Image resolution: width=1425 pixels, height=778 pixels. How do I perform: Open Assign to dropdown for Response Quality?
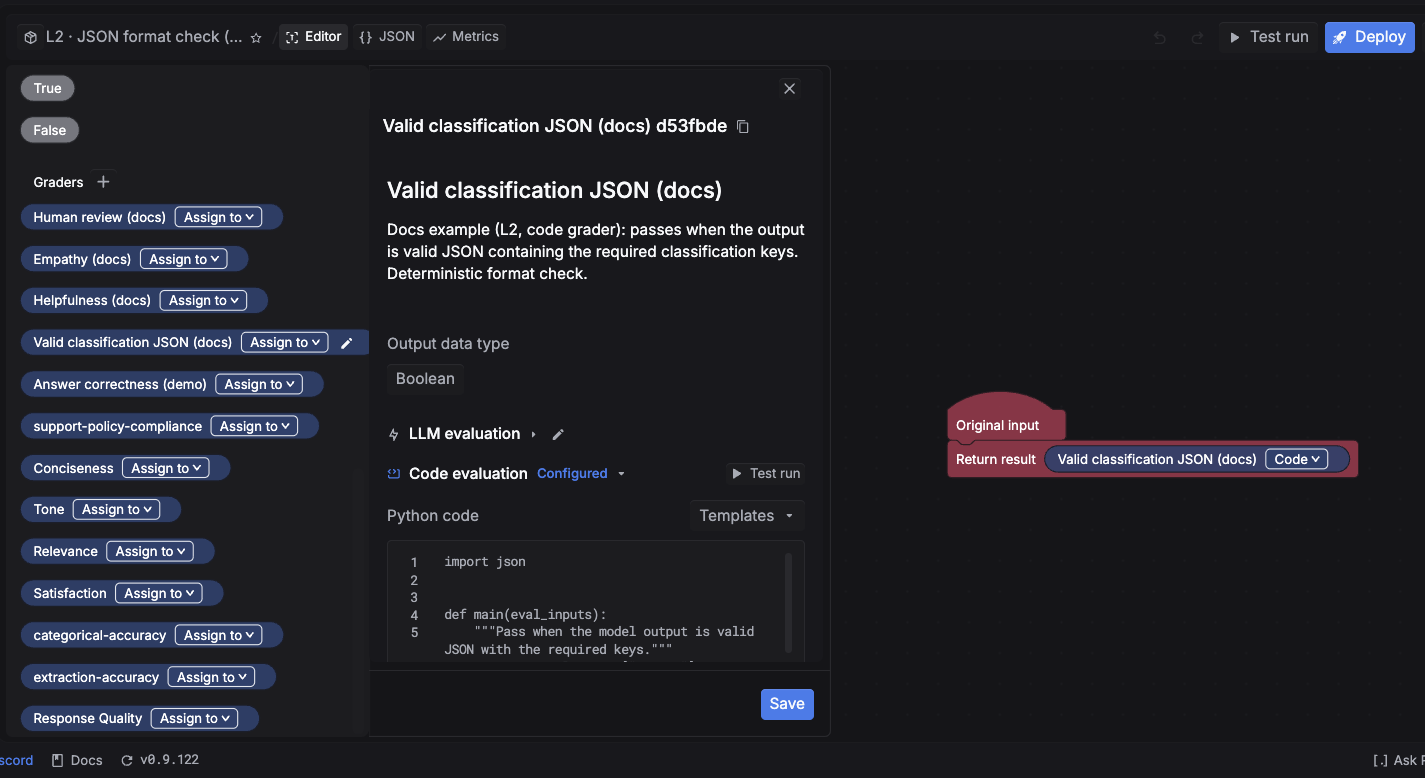(x=194, y=718)
